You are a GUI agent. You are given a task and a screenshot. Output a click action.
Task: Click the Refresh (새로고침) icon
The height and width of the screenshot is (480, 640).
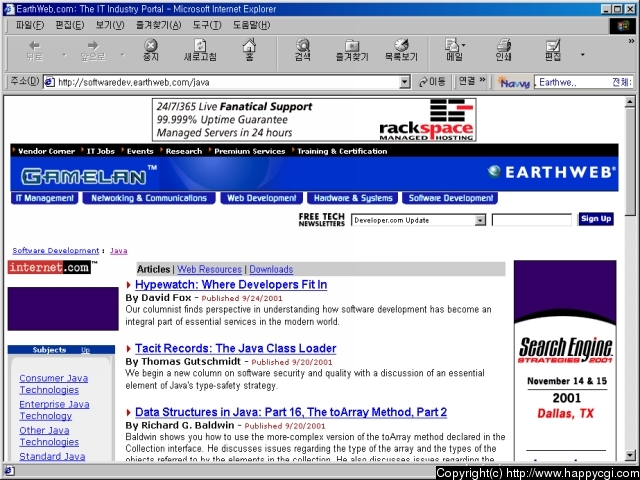[200, 51]
